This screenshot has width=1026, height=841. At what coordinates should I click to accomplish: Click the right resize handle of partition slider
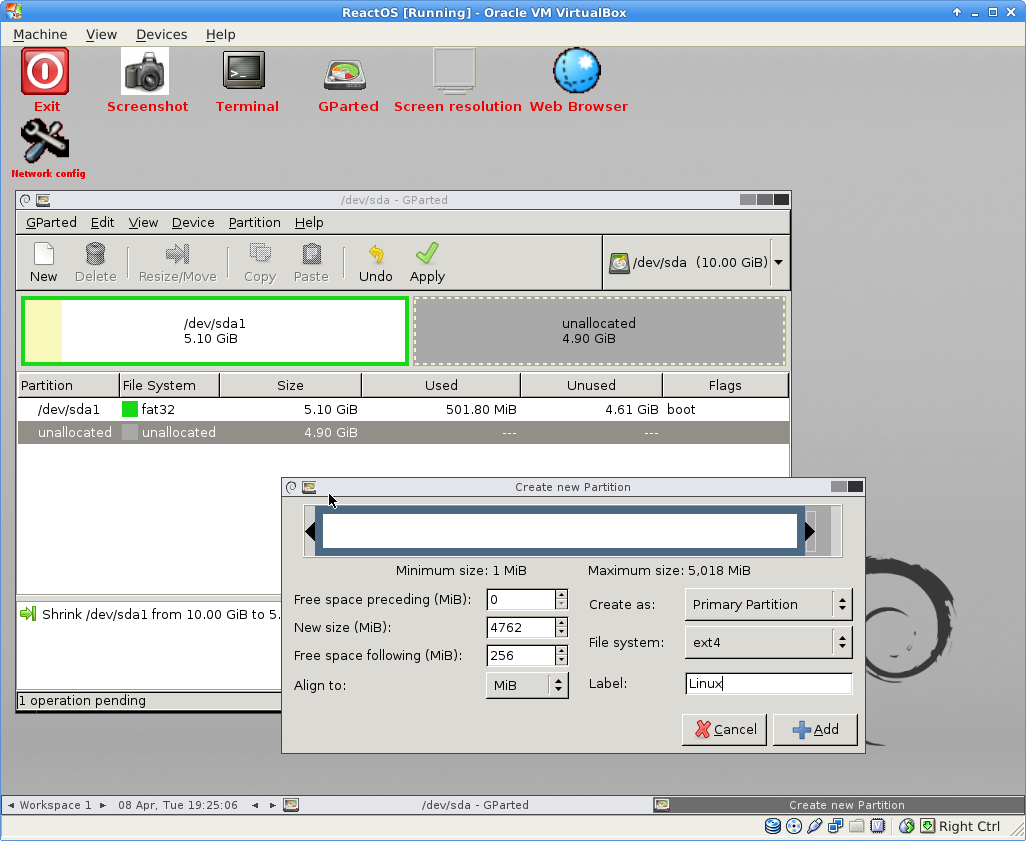click(810, 531)
